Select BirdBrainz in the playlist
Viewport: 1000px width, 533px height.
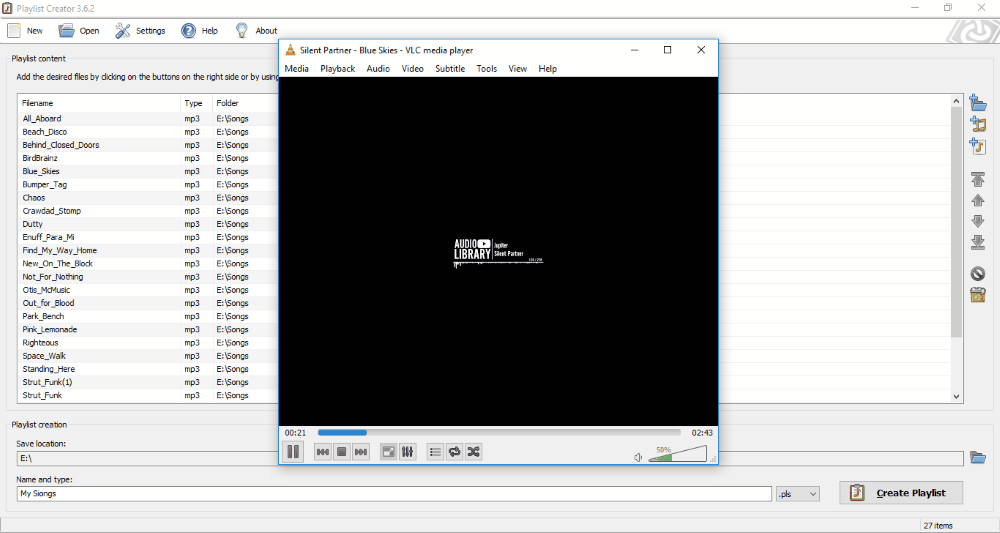click(x=40, y=158)
